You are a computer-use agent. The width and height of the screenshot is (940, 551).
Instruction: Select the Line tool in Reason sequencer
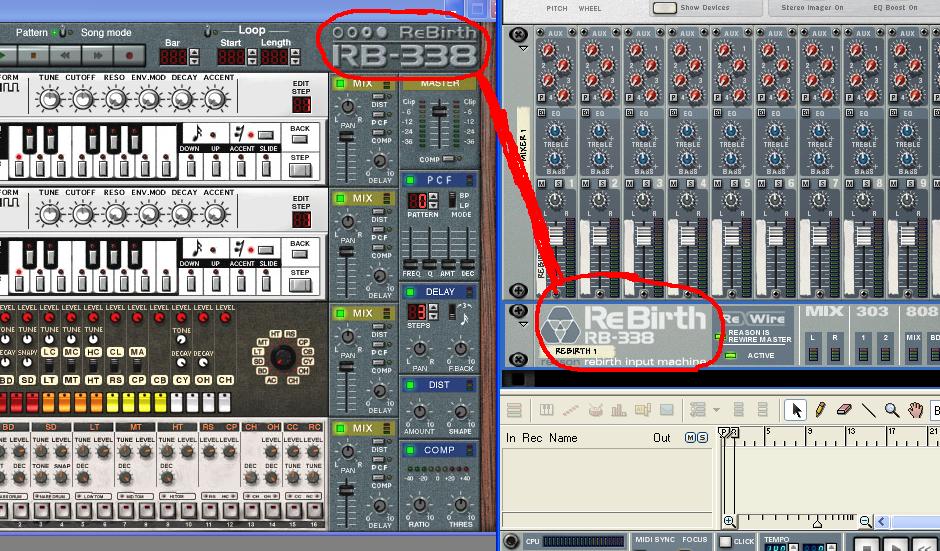tap(868, 410)
